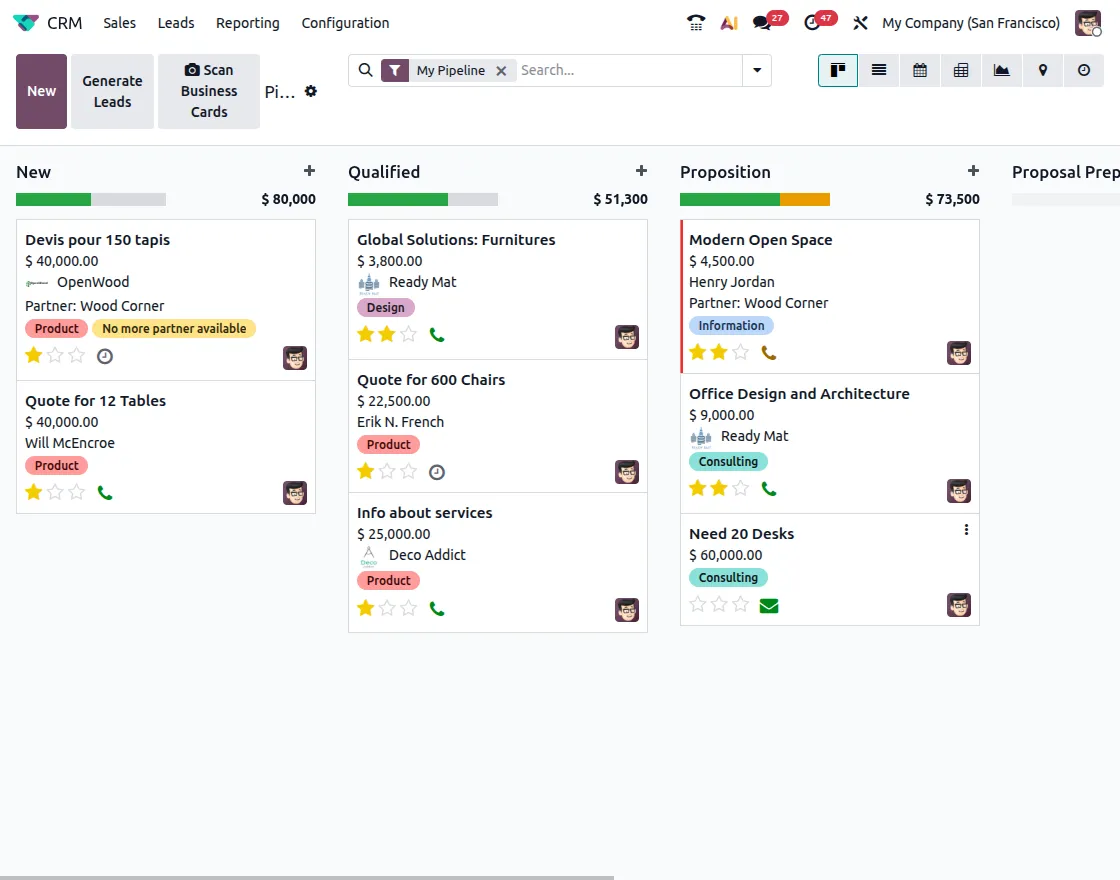Set priority star on Devis pour 150 tapis
The height and width of the screenshot is (880, 1120).
pos(33,355)
